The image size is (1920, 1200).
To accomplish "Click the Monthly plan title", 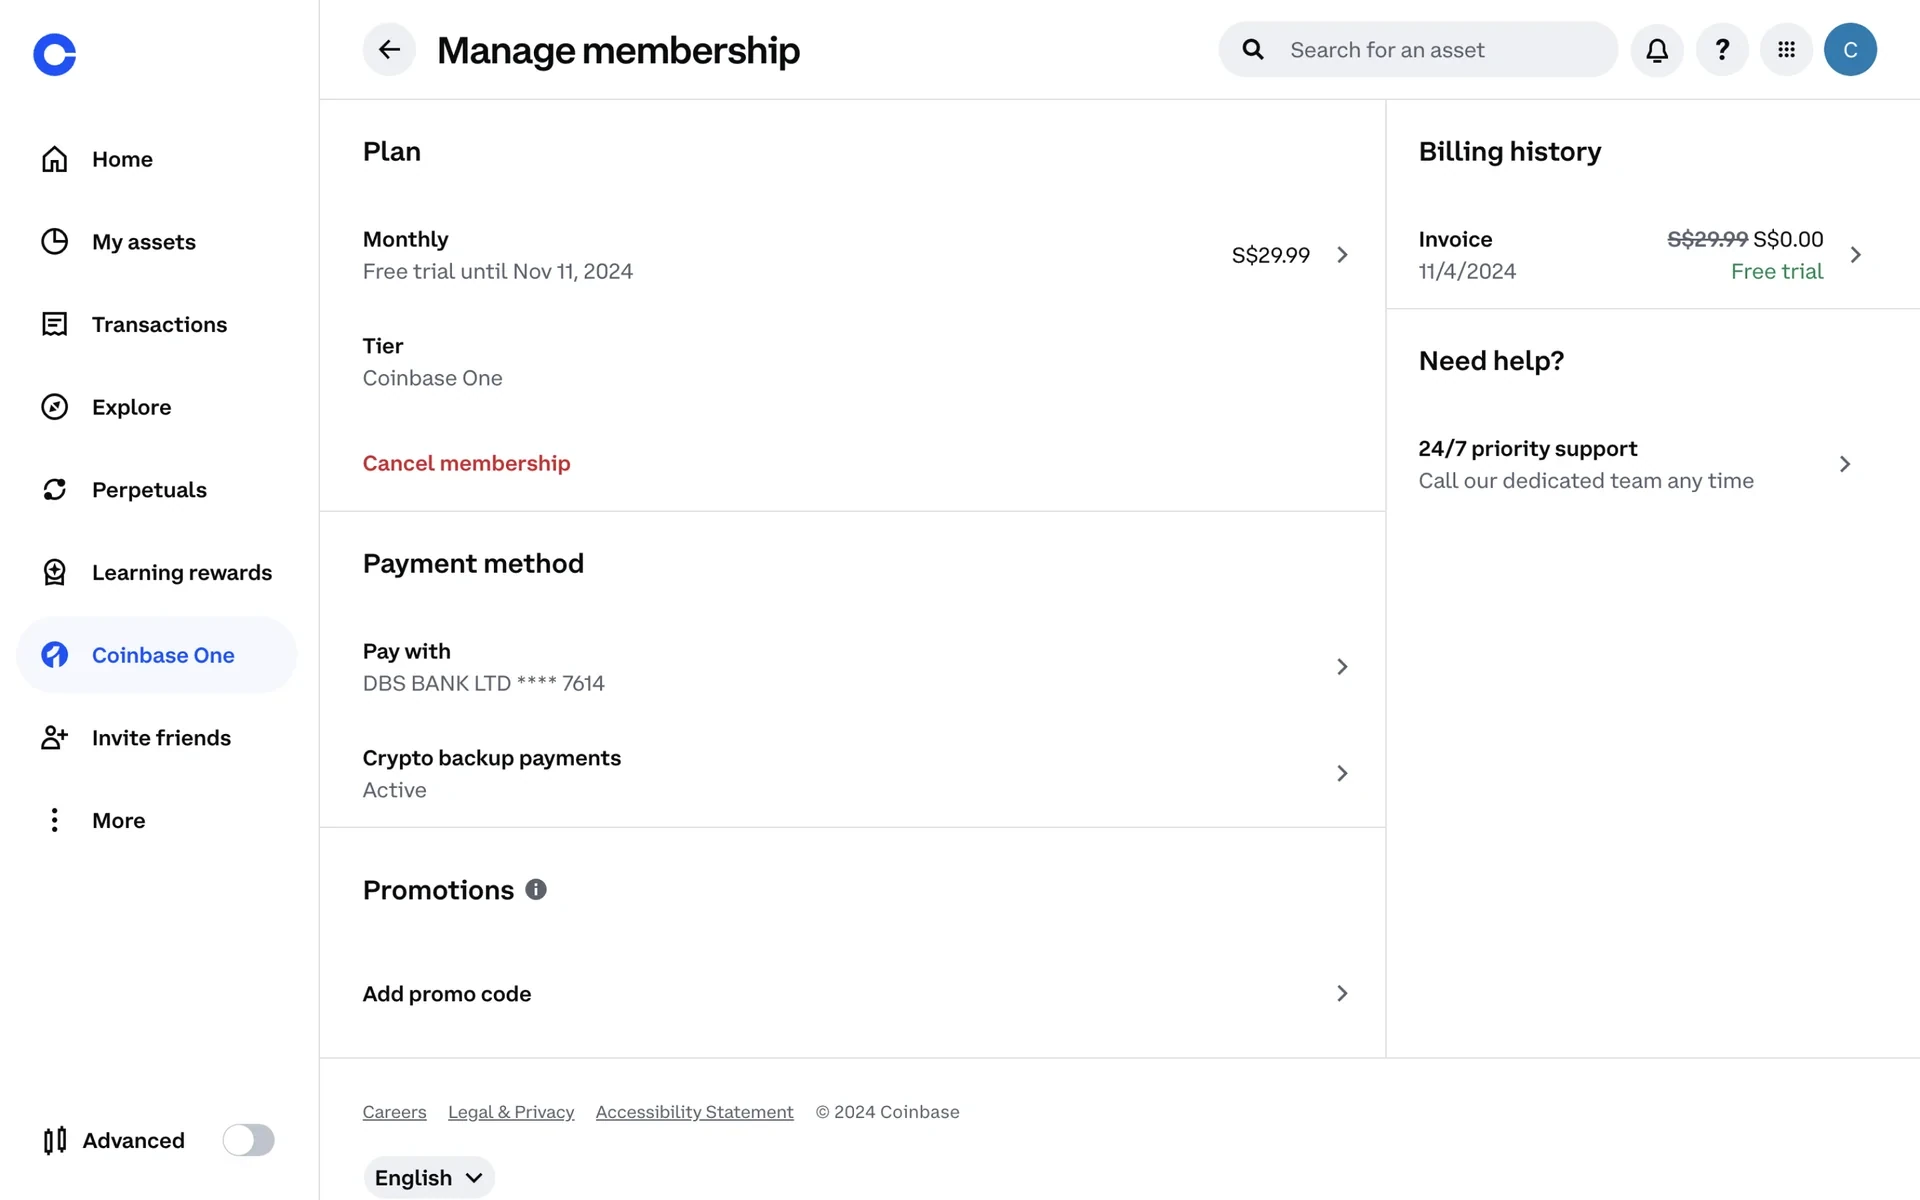I will click(406, 239).
